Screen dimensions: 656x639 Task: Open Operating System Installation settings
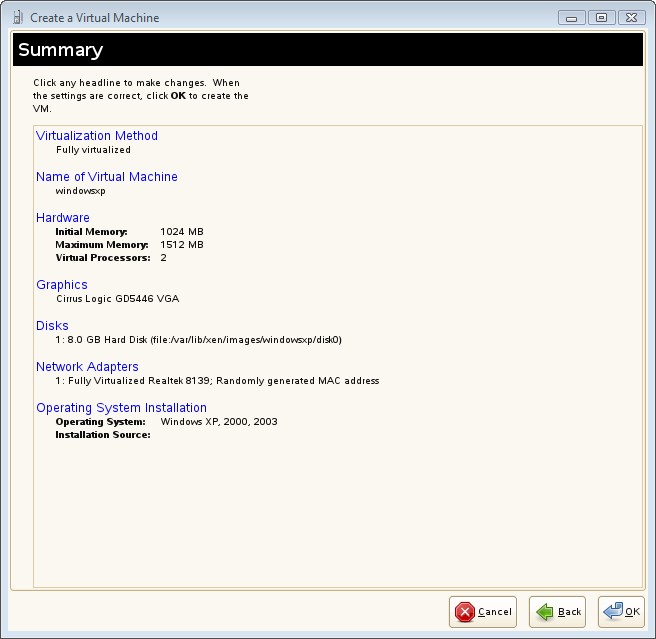pyautogui.click(x=121, y=408)
